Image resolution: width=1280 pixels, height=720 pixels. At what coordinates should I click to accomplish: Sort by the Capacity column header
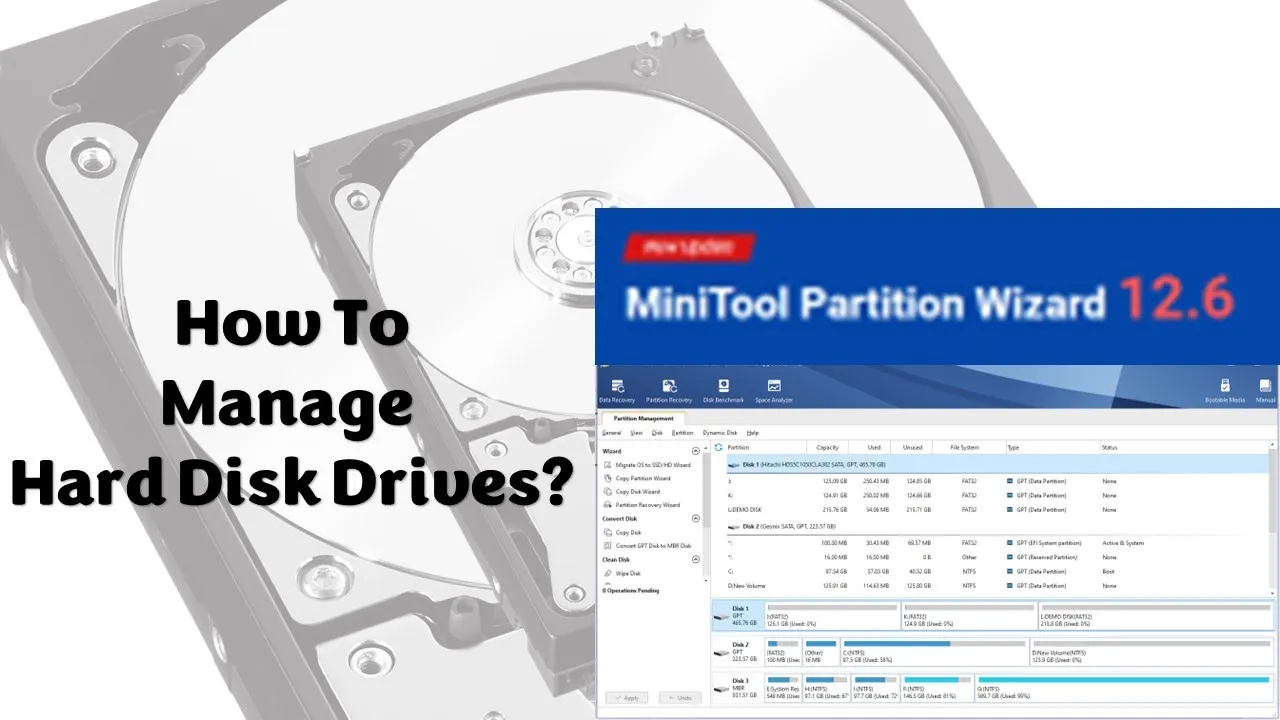[828, 447]
